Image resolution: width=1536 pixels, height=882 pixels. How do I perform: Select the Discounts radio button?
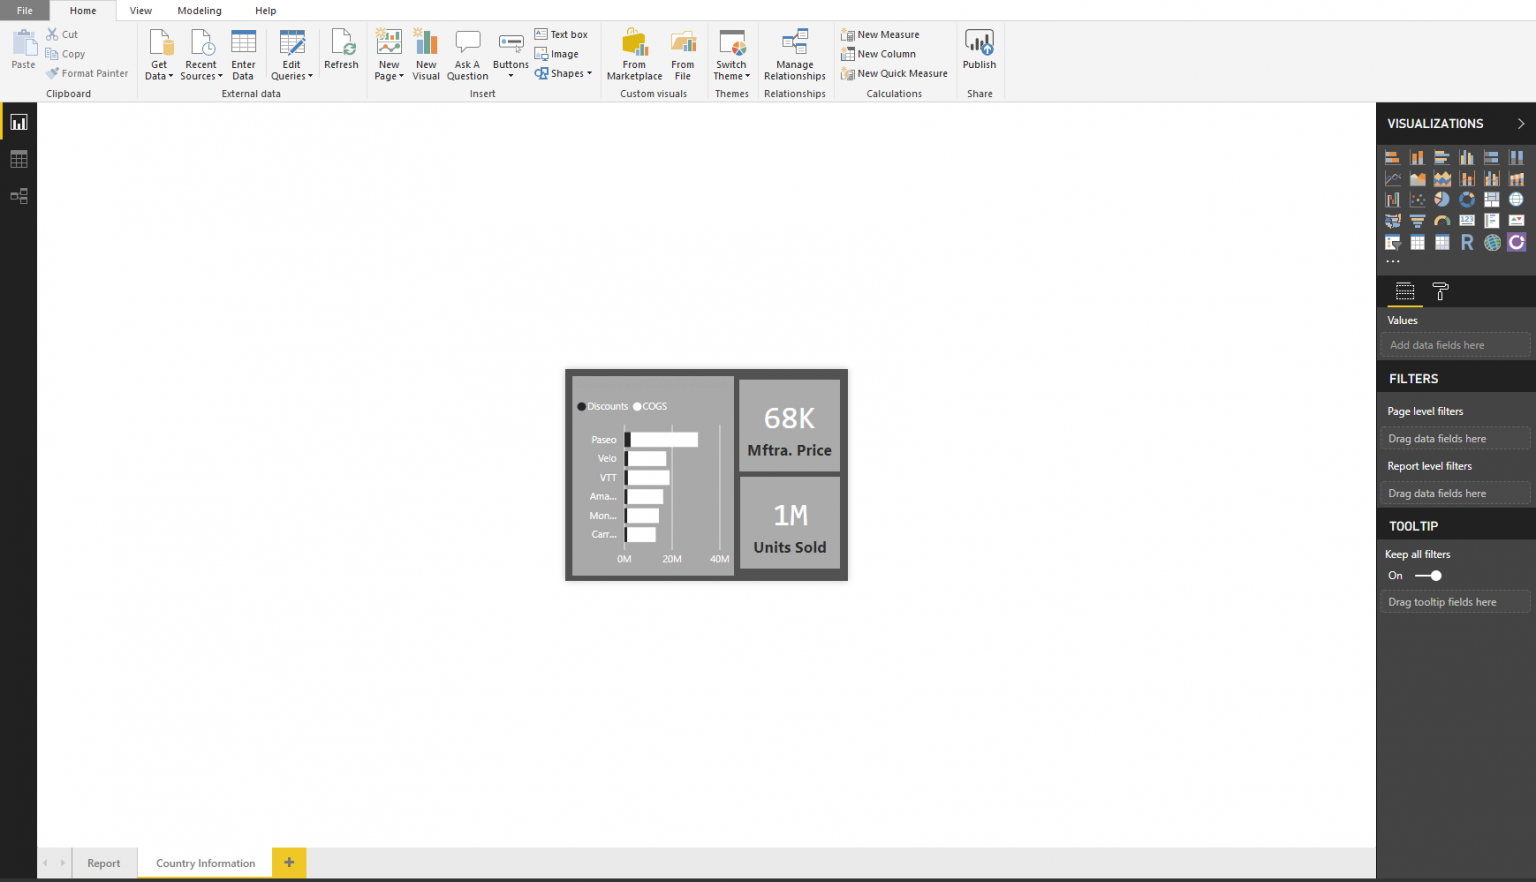tap(581, 406)
